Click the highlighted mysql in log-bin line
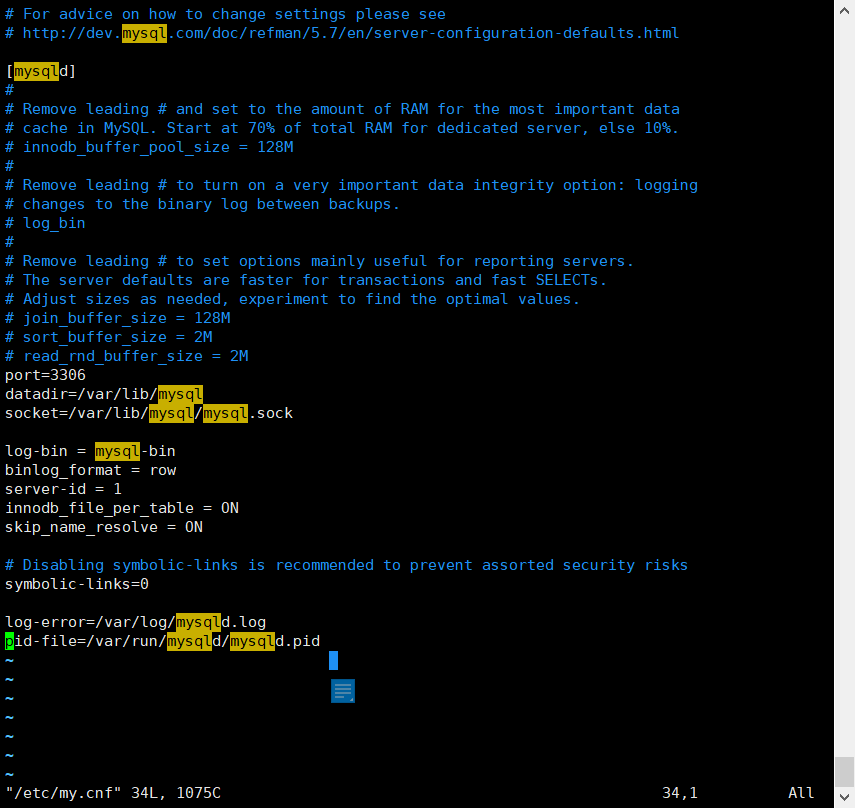 (117, 451)
